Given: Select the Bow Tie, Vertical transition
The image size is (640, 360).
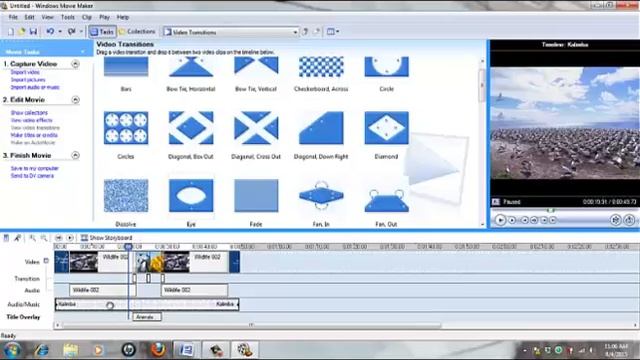Looking at the screenshot, I should 256,67.
